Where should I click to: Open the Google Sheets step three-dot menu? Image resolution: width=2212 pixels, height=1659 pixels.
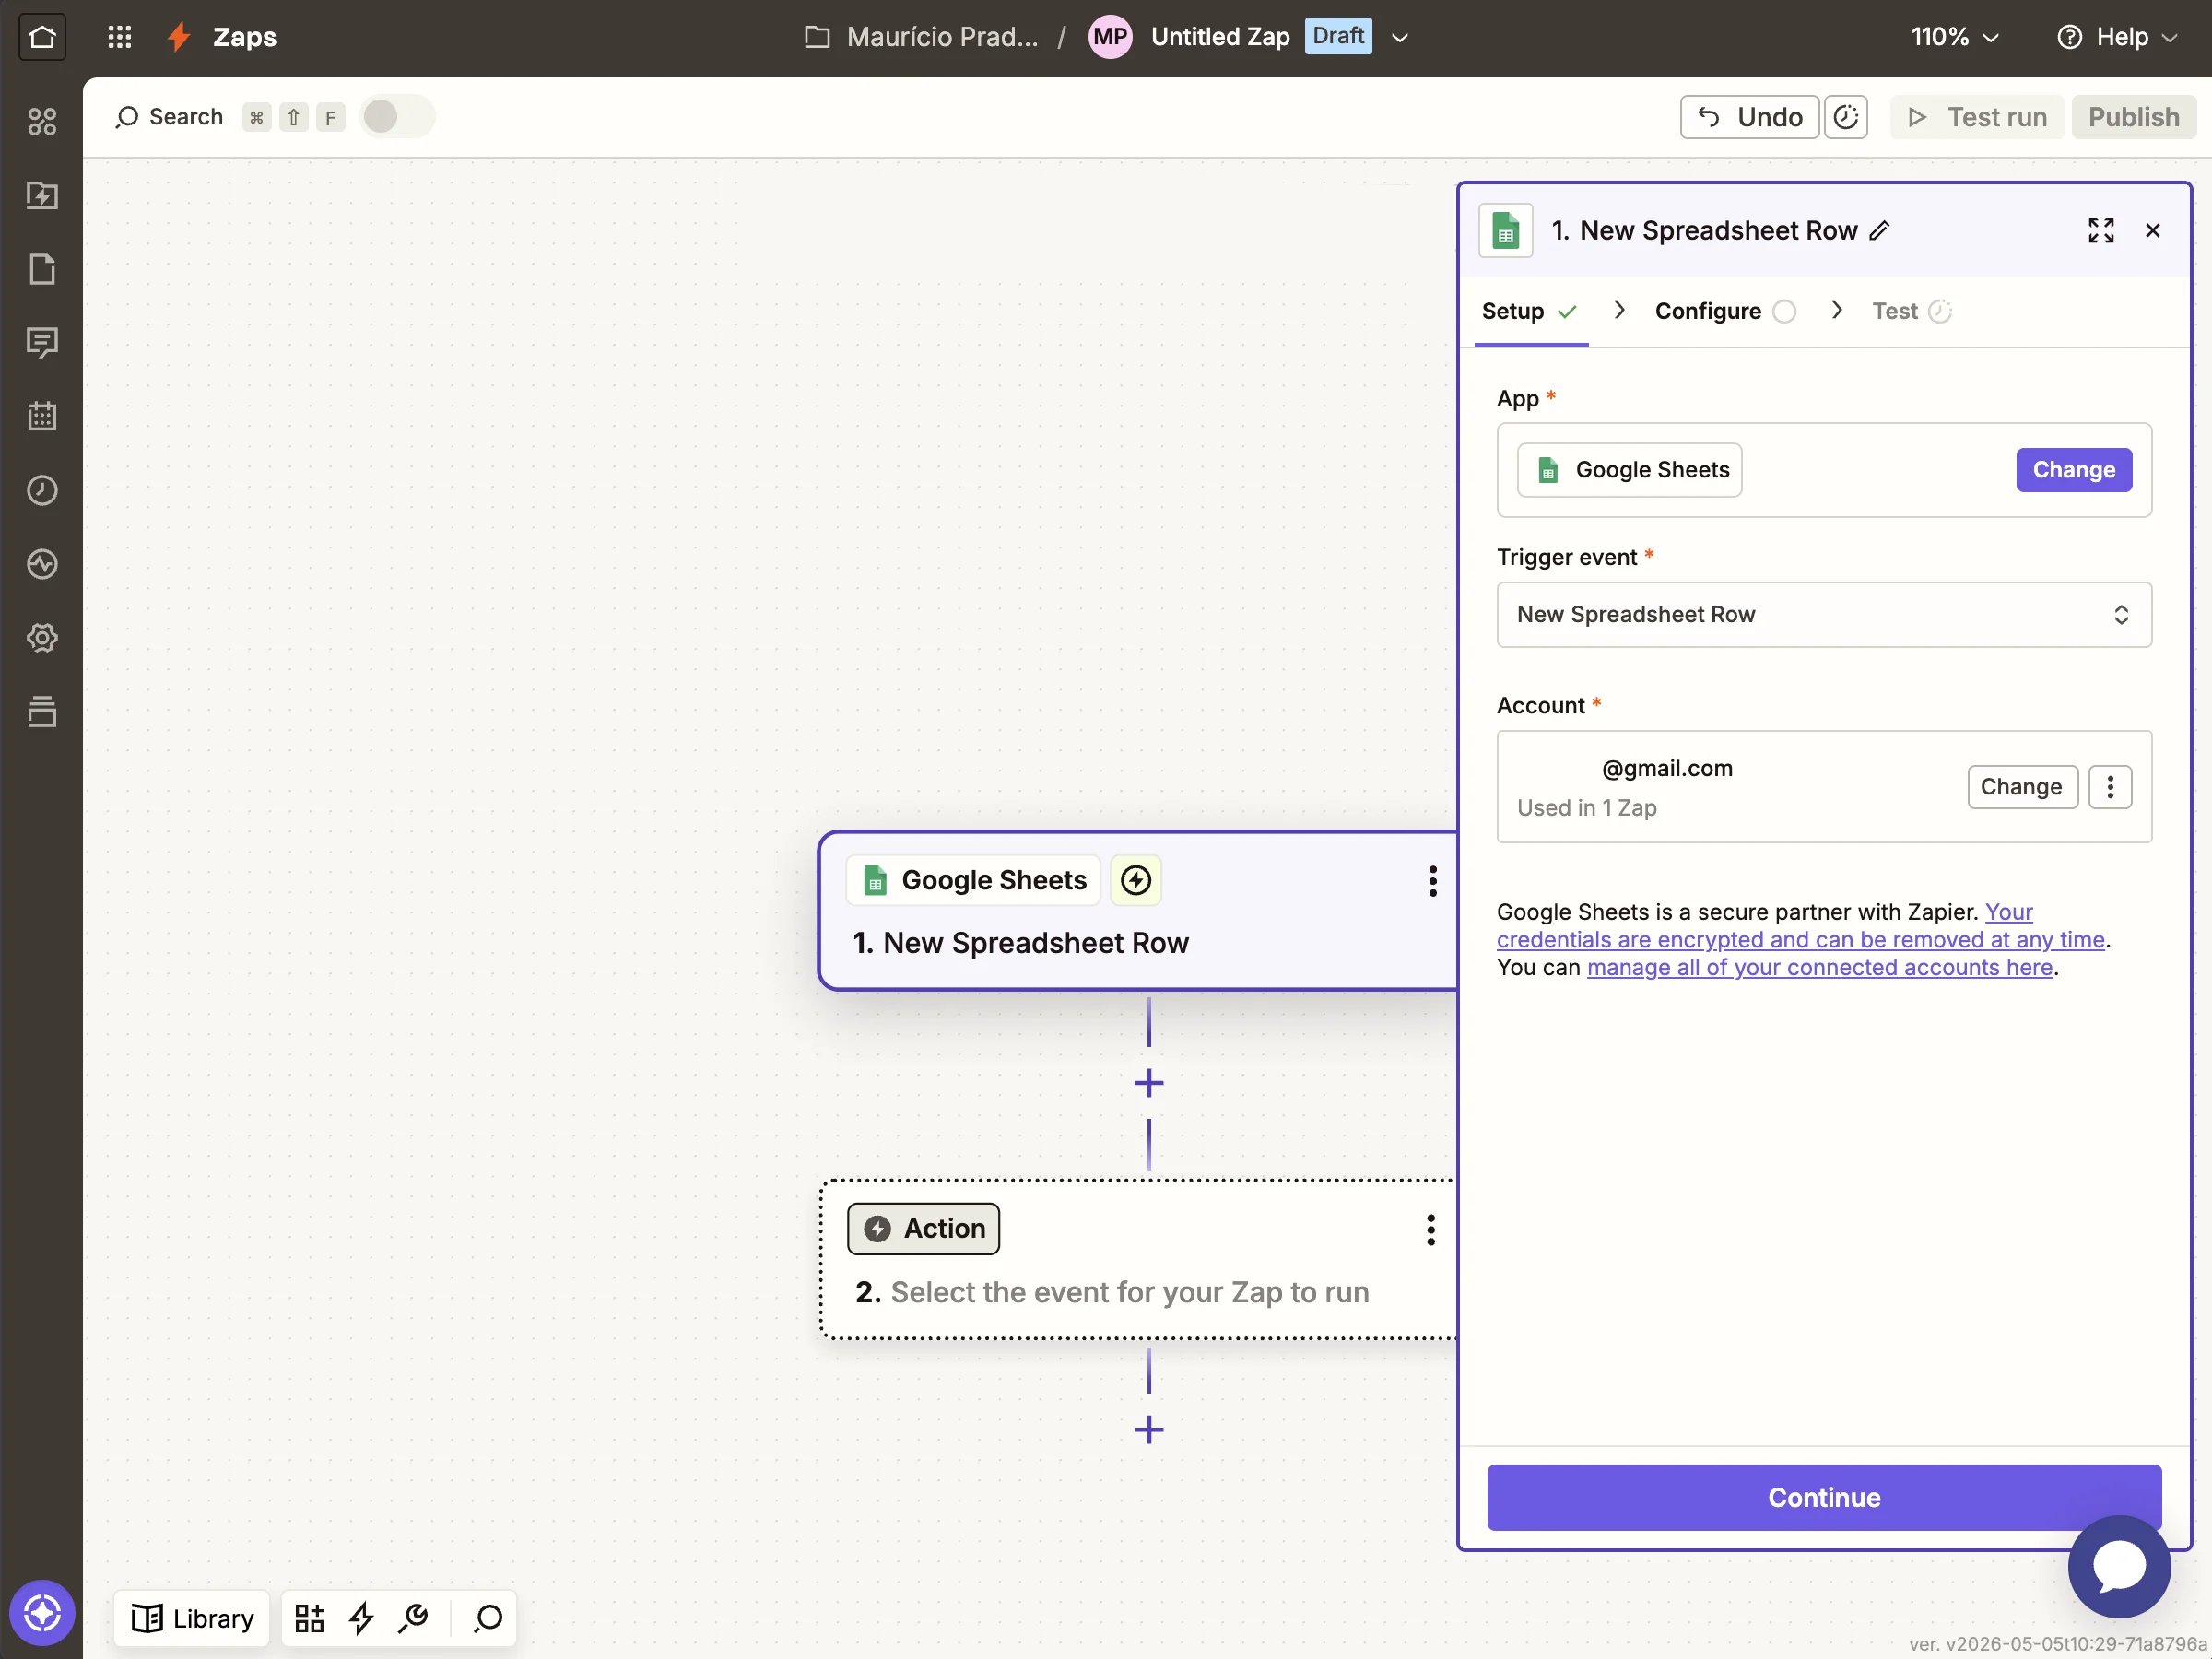click(1432, 881)
